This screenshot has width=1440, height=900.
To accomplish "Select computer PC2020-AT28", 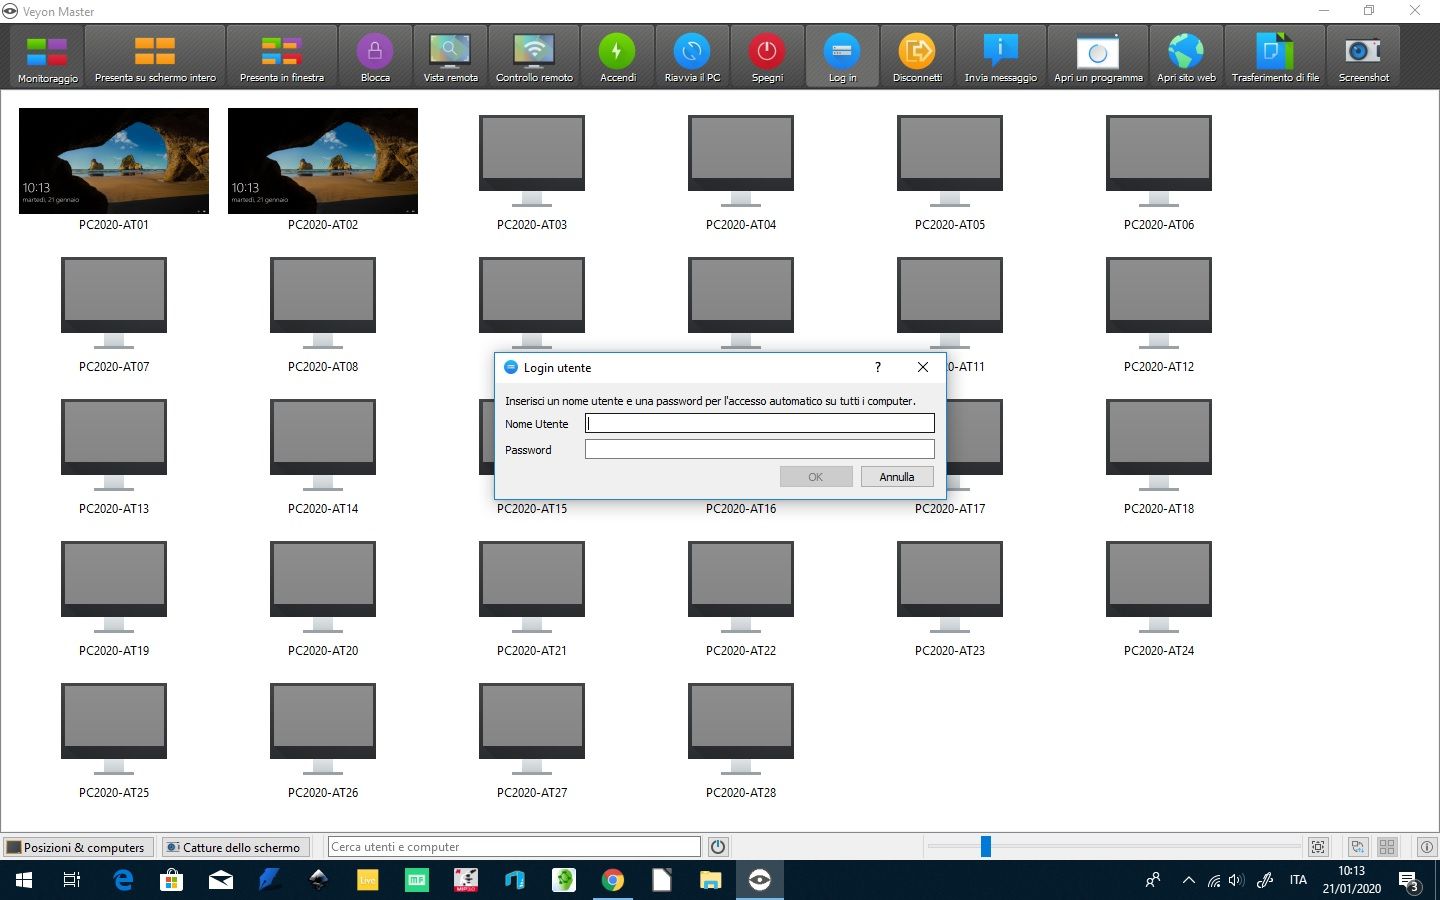I will coord(741,739).
